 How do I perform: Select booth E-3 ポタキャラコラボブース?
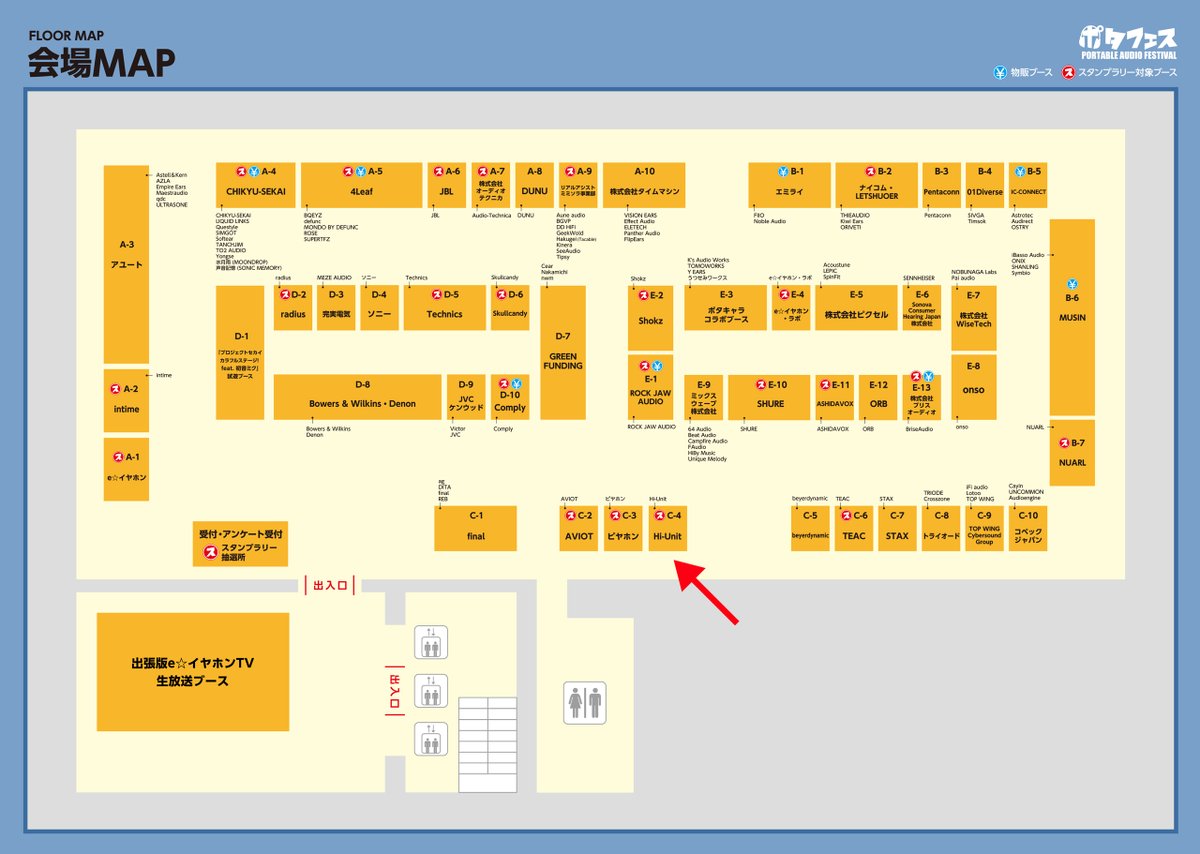(726, 308)
